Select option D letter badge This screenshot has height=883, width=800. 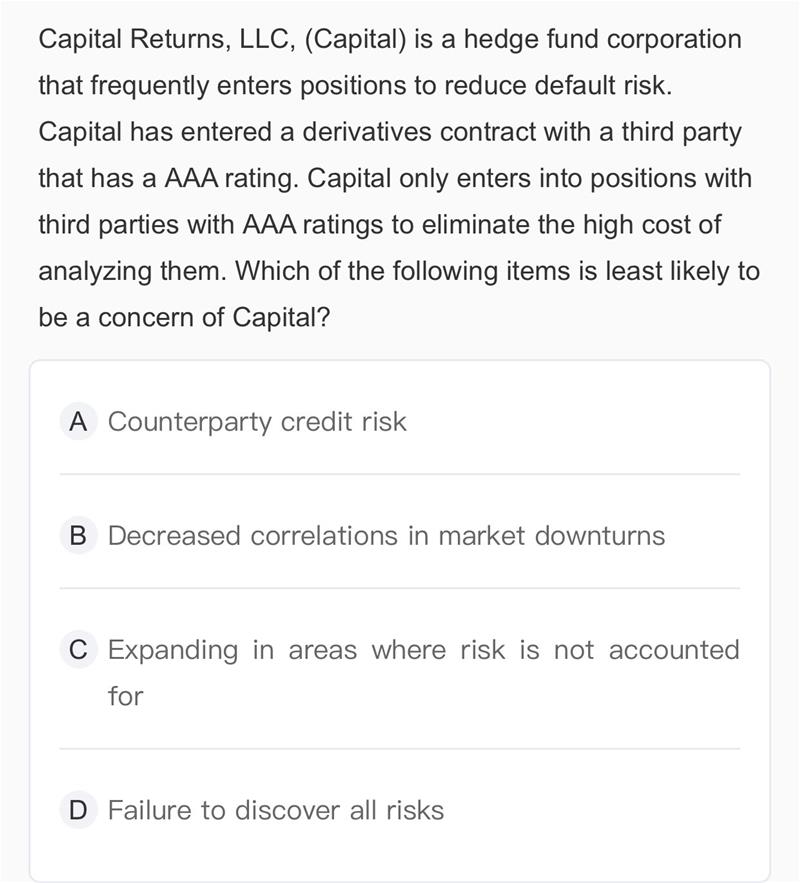(77, 810)
